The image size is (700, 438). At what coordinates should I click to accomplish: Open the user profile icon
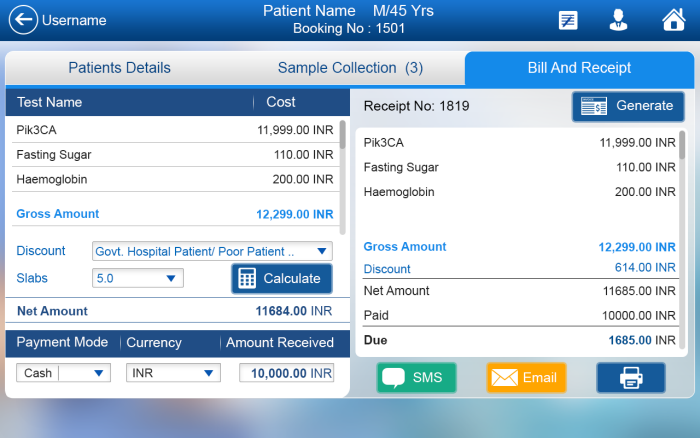[x=619, y=20]
